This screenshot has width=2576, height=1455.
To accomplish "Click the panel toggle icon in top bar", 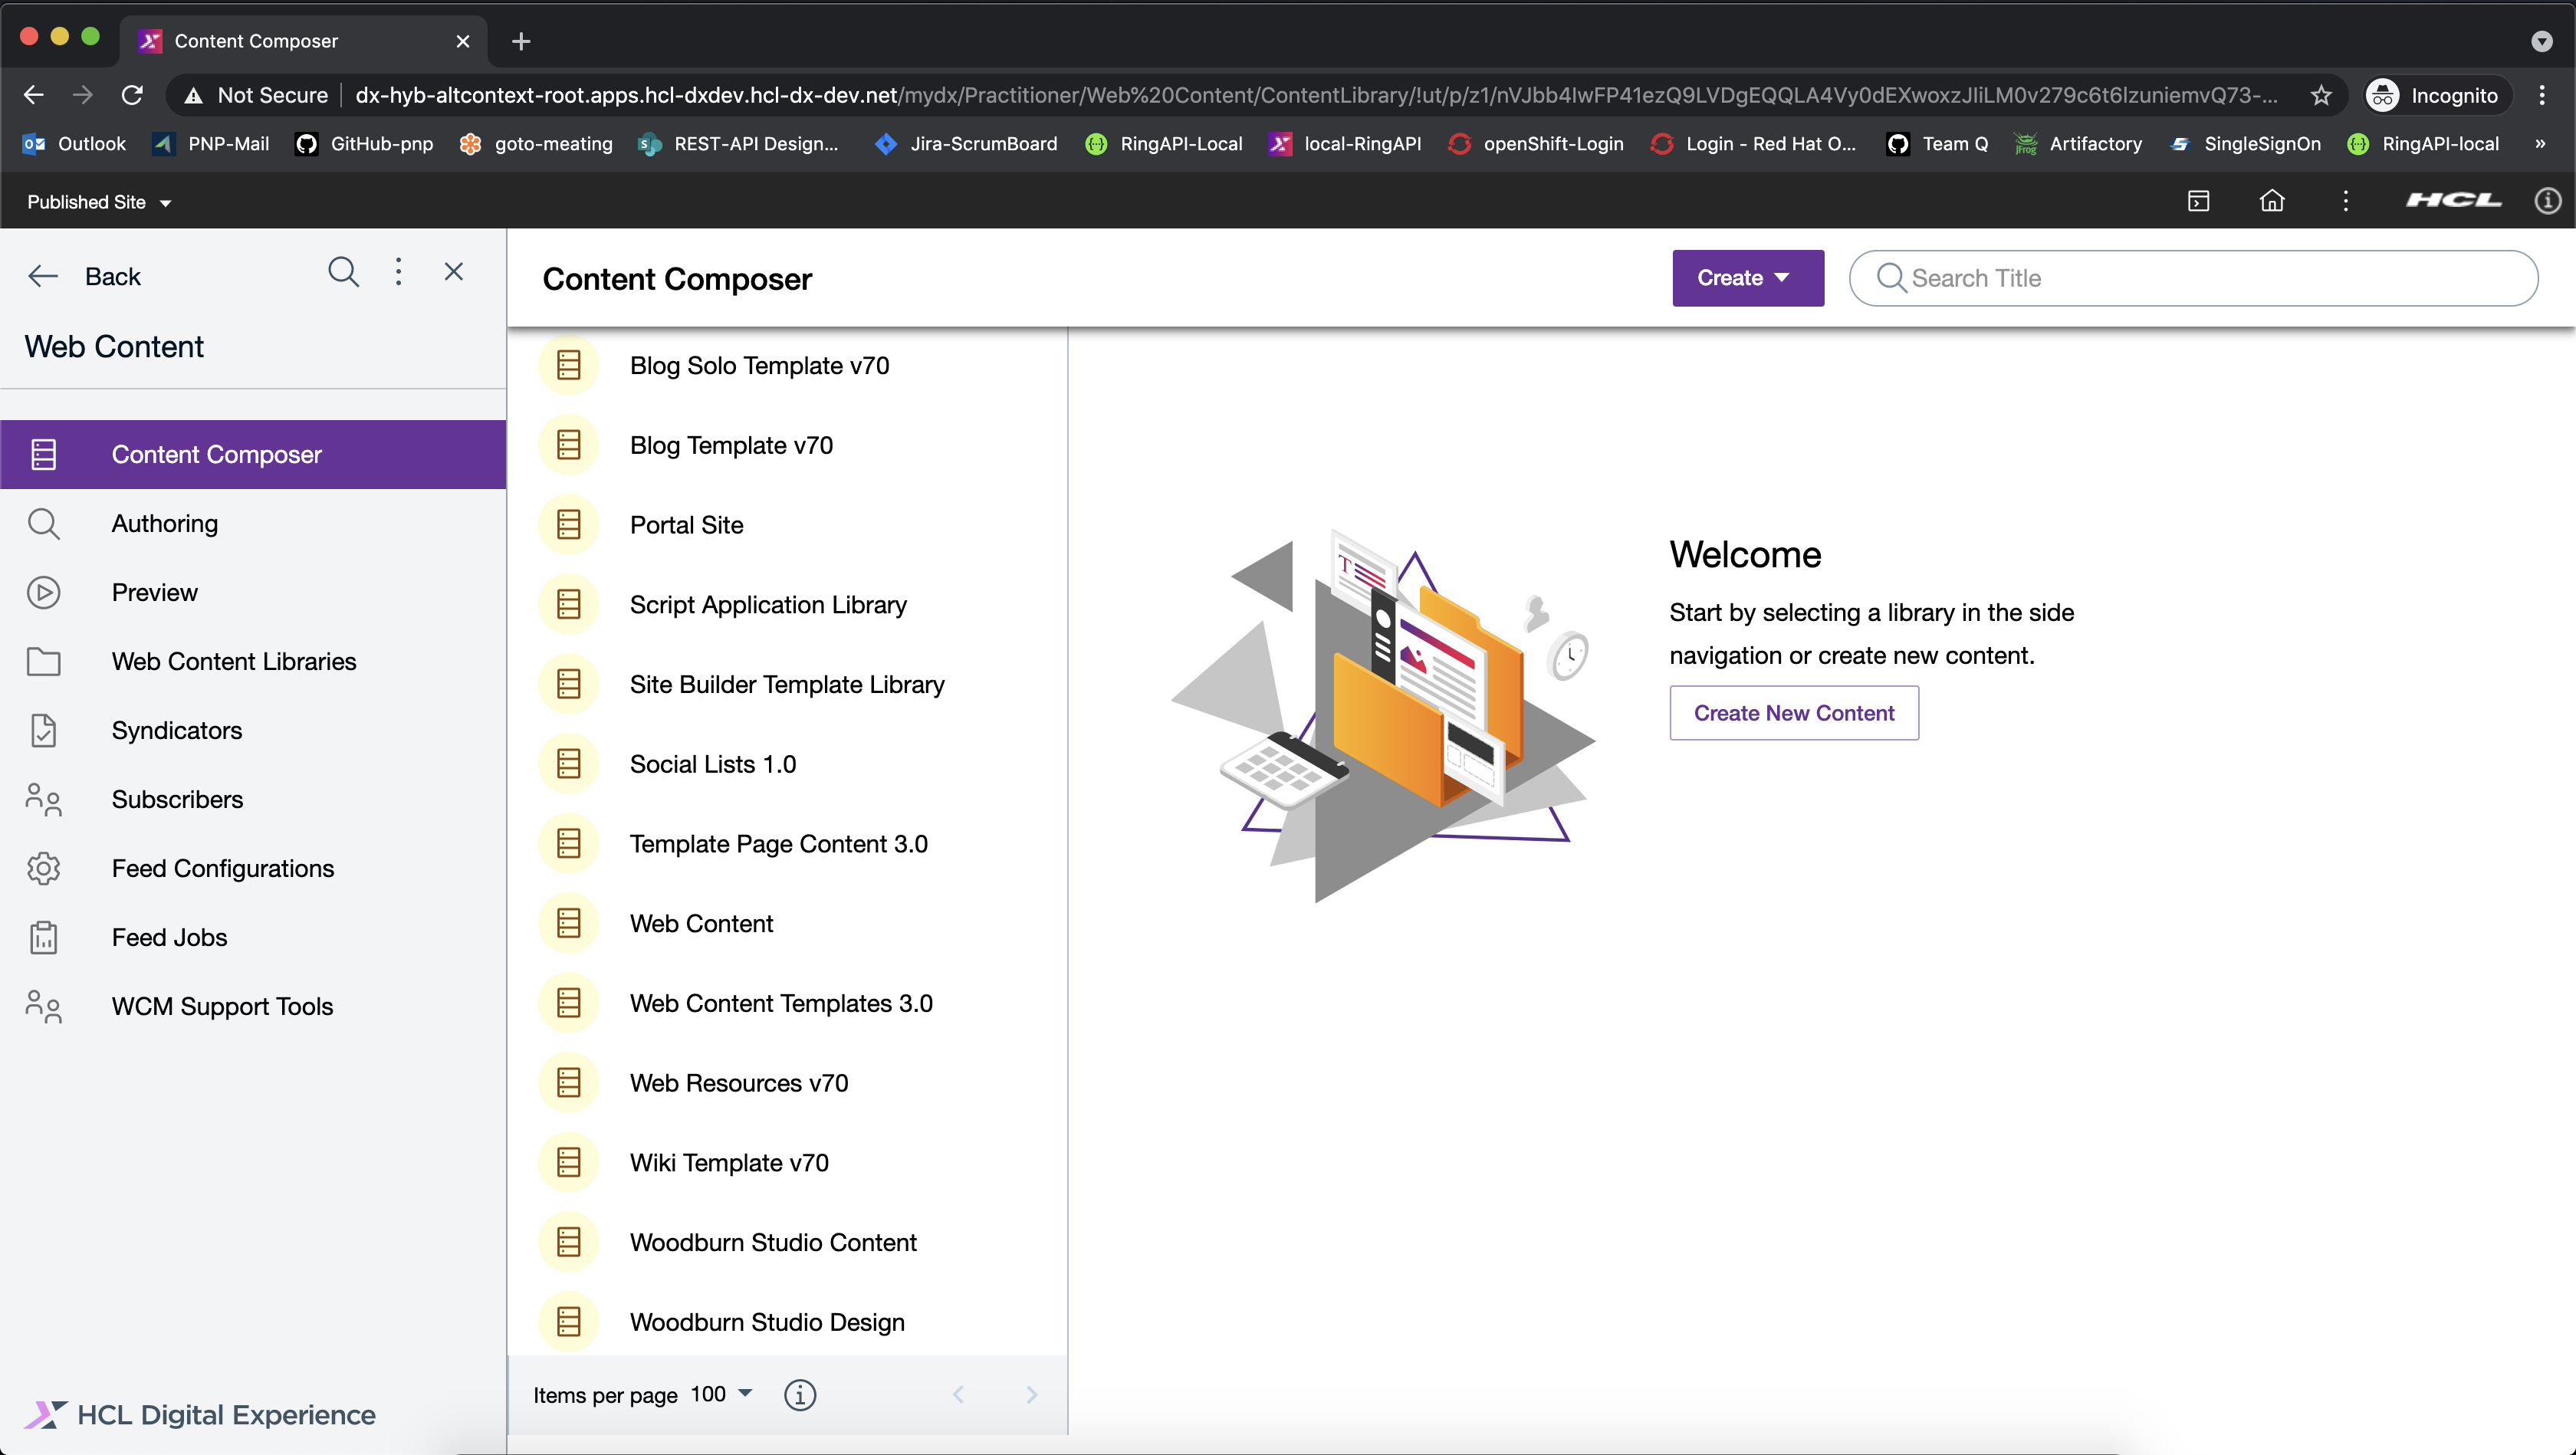I will (x=2198, y=201).
